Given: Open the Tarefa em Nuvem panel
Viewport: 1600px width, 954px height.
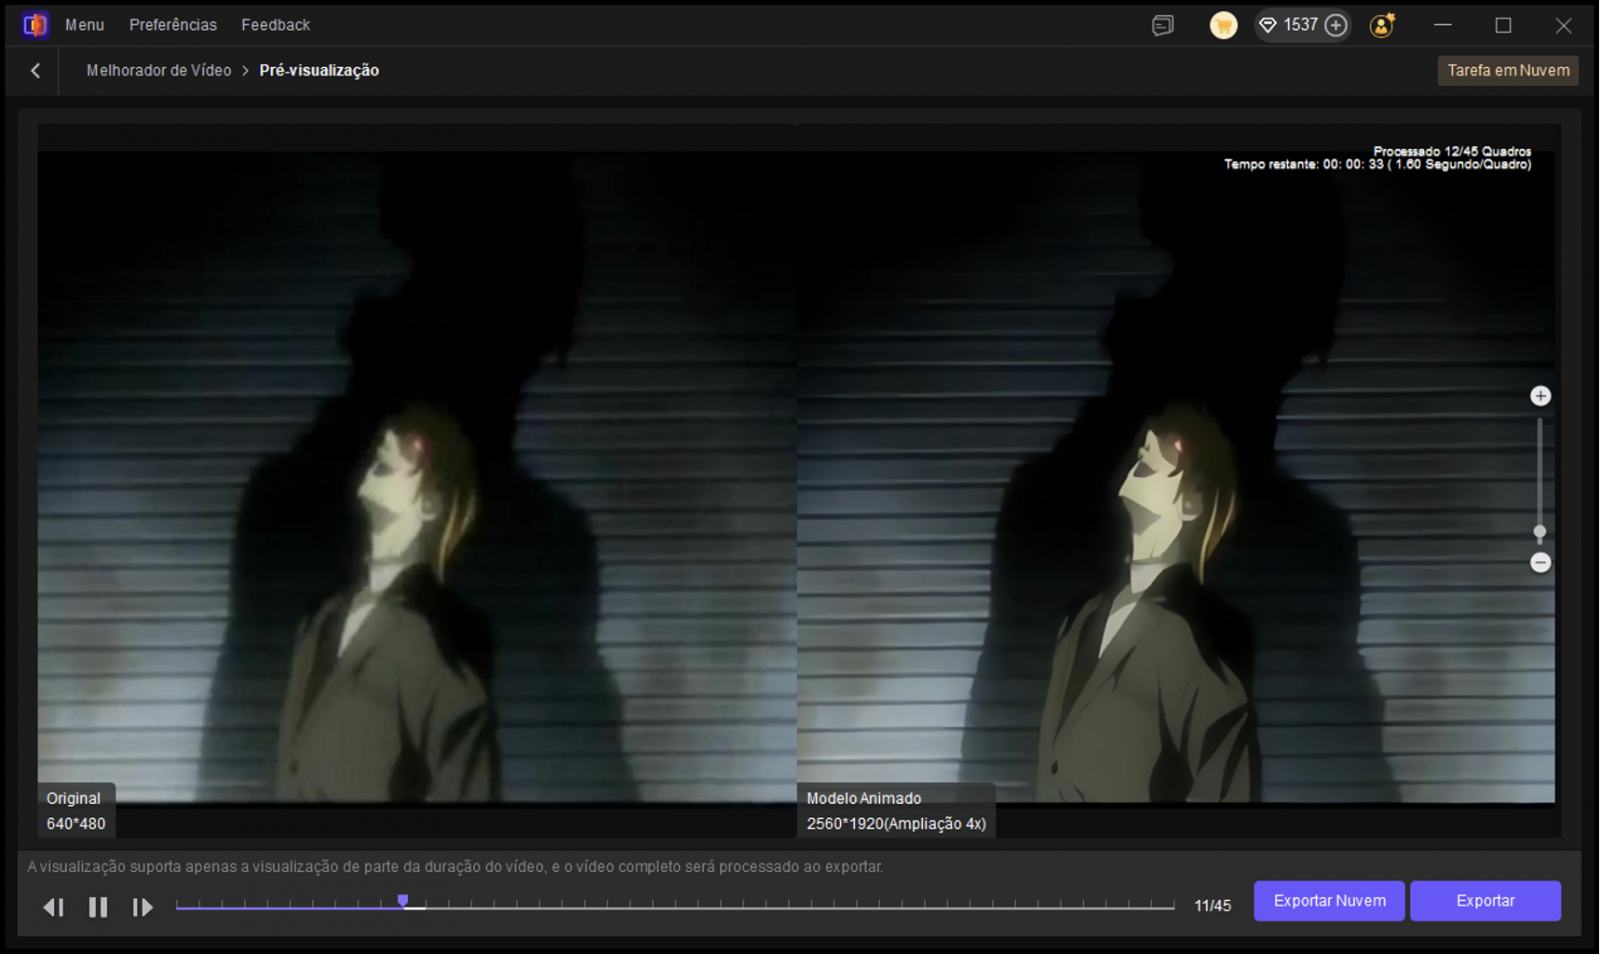Looking at the screenshot, I should [x=1508, y=71].
